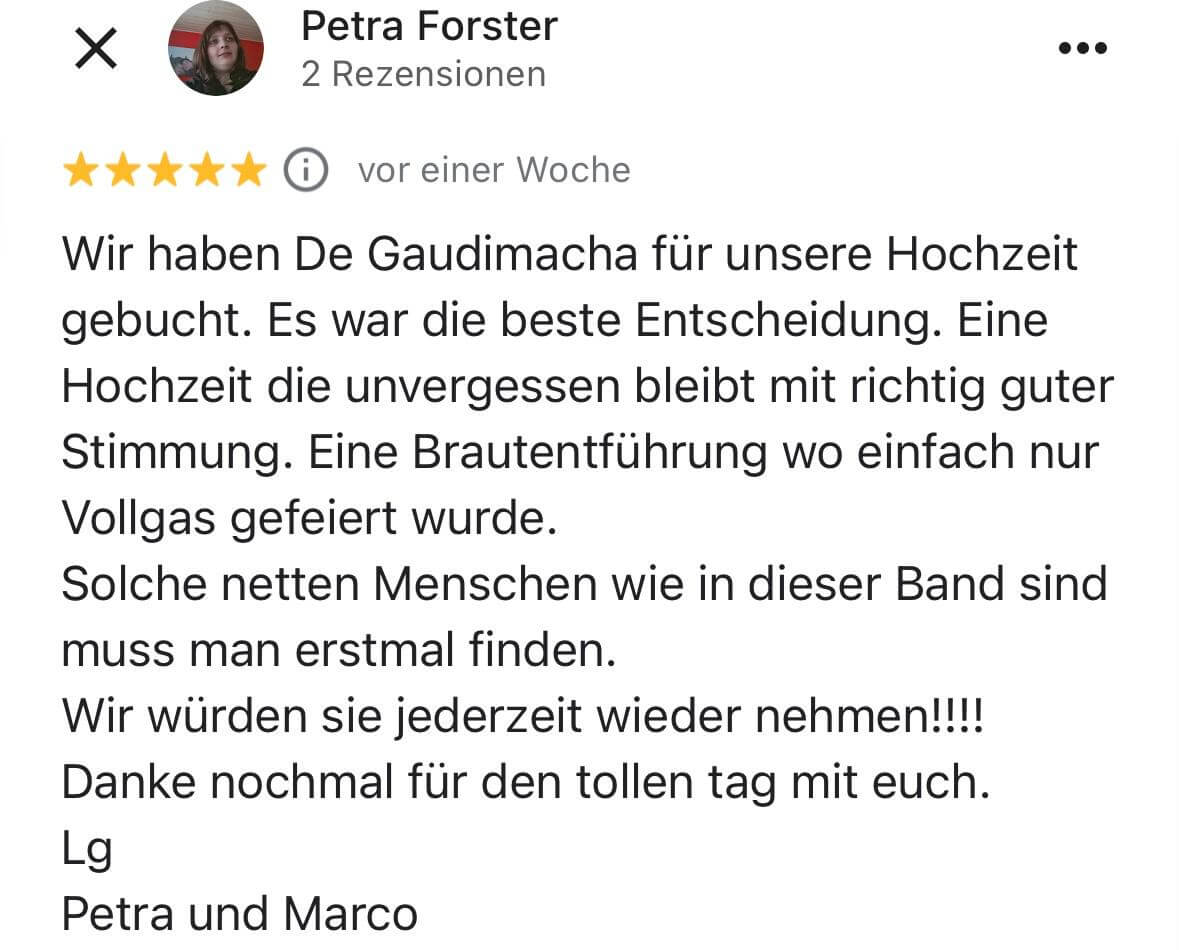Click the reviewer name Petra Forster
The height and width of the screenshot is (950, 1179).
pyautogui.click(x=428, y=26)
